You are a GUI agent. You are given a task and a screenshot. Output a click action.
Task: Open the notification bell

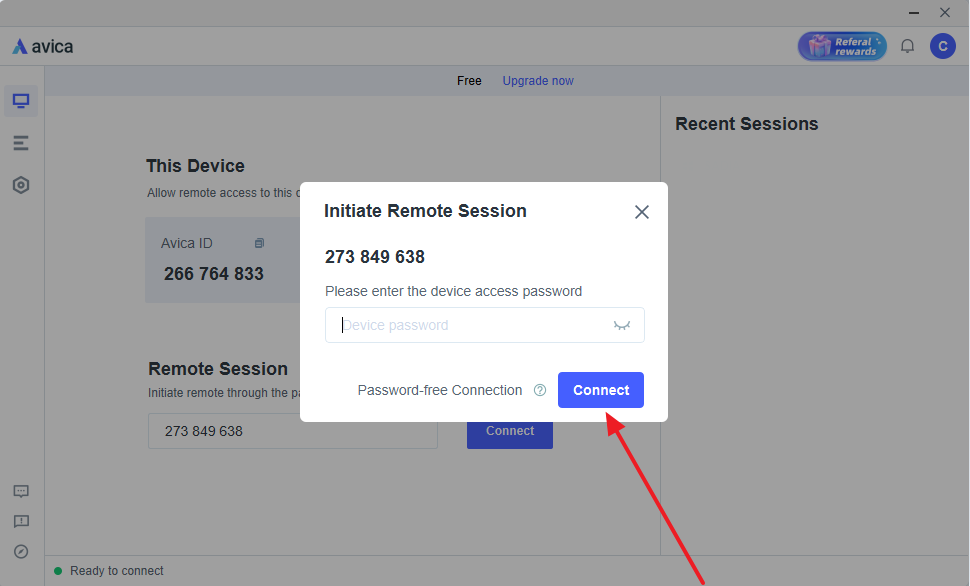pos(907,46)
